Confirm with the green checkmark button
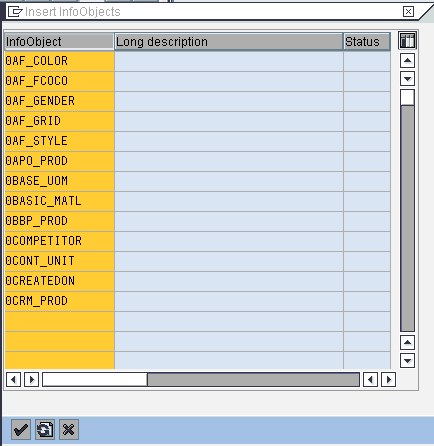This screenshot has width=434, height=446. [x=21, y=429]
